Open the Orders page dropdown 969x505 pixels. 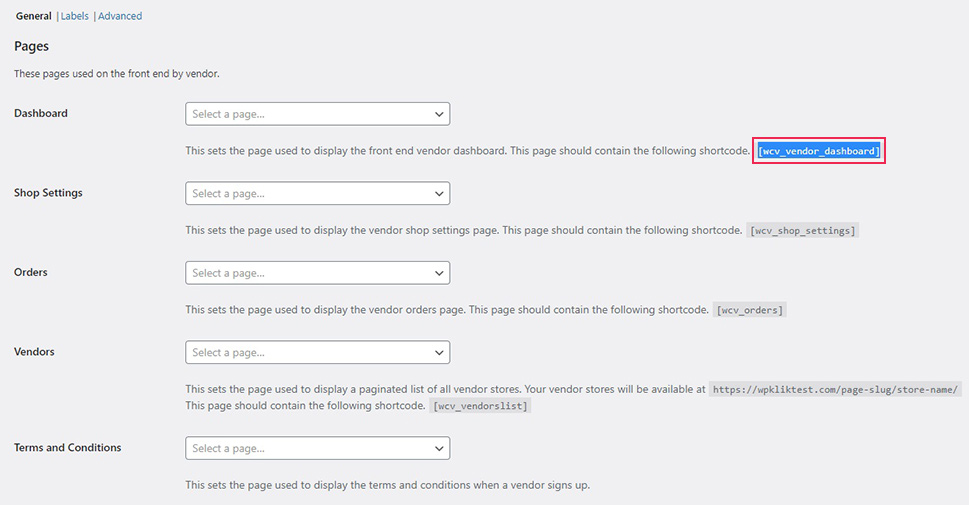pyautogui.click(x=318, y=273)
